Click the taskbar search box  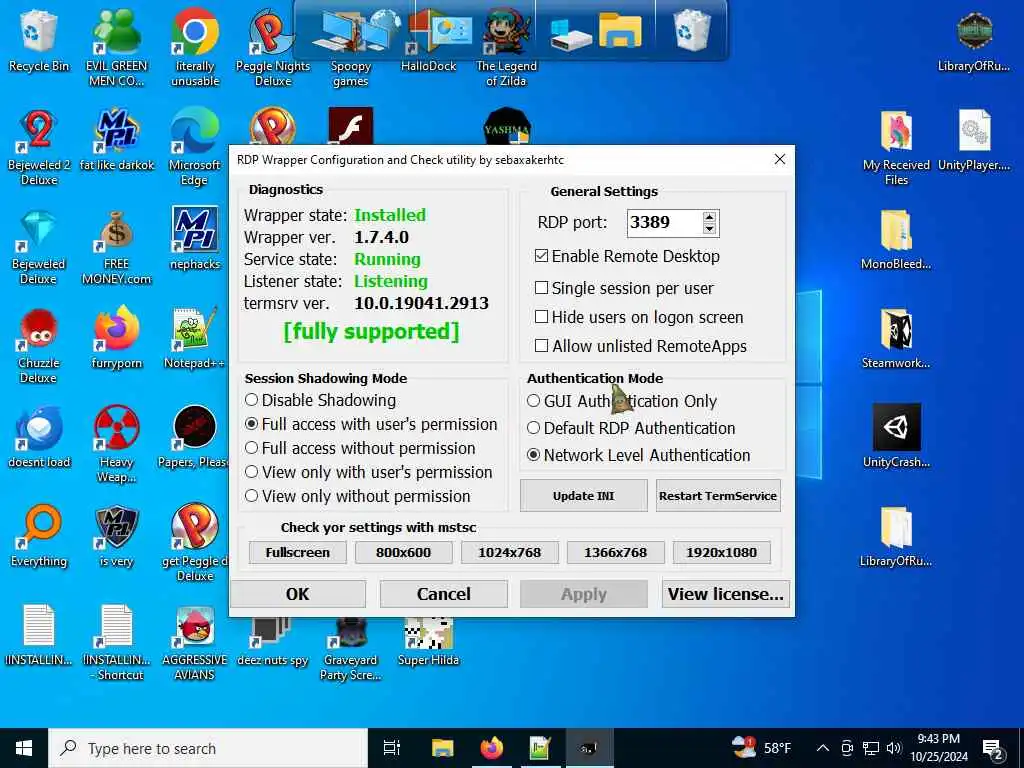(208, 748)
